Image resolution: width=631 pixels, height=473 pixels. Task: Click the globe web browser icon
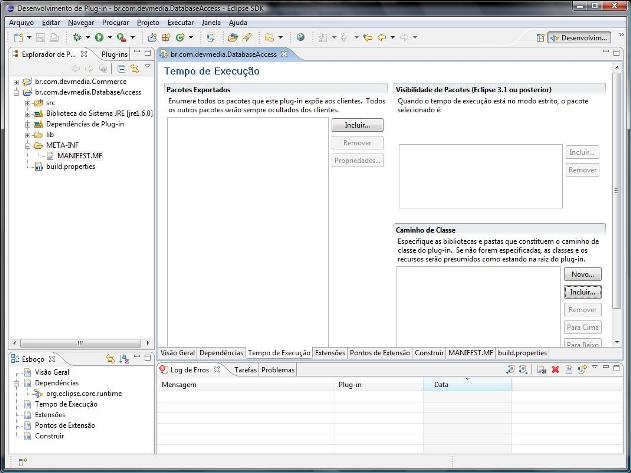(300, 37)
